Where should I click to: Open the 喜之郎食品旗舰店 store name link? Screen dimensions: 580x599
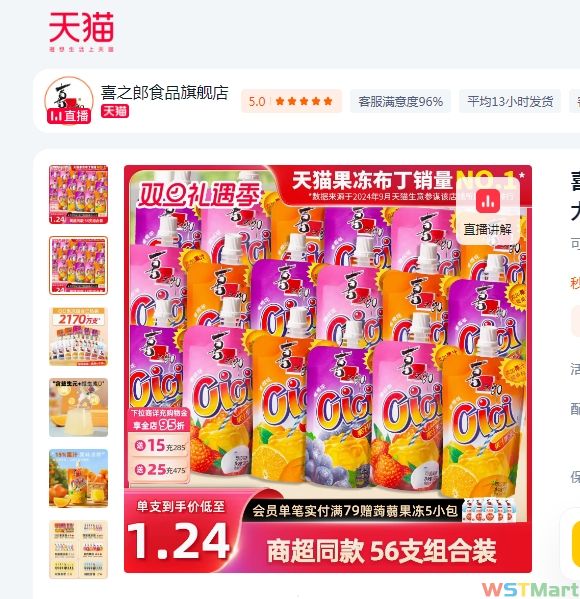point(165,93)
